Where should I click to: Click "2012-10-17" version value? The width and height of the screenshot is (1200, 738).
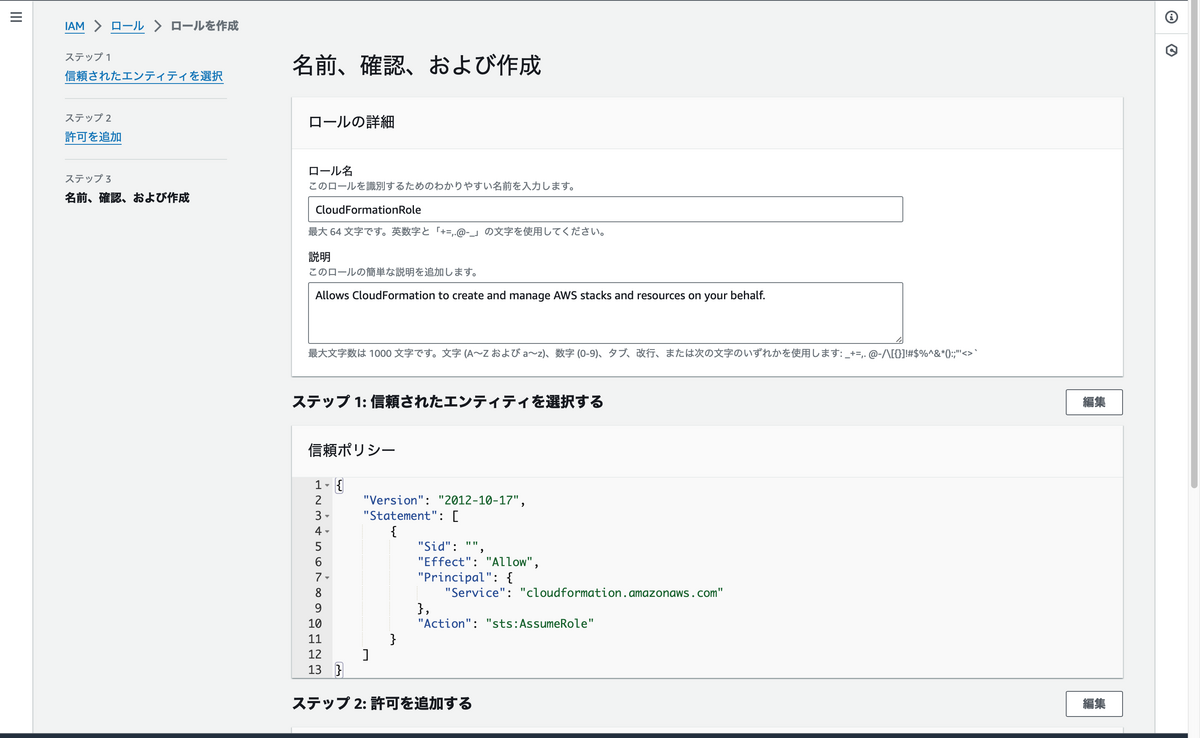tap(480, 500)
